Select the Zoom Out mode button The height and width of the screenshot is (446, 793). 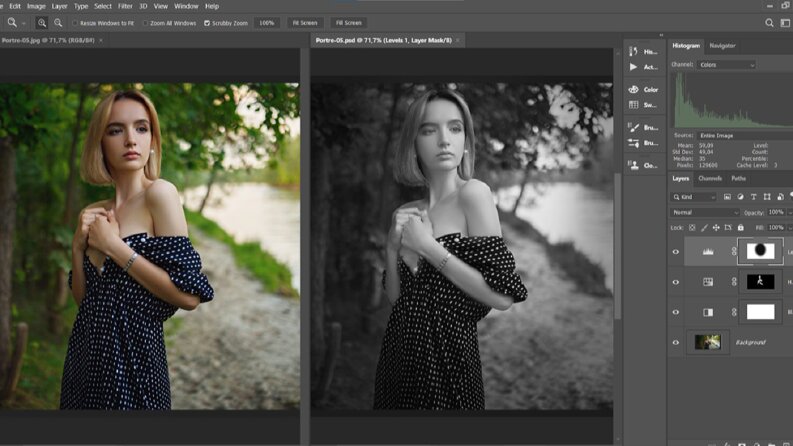click(58, 23)
